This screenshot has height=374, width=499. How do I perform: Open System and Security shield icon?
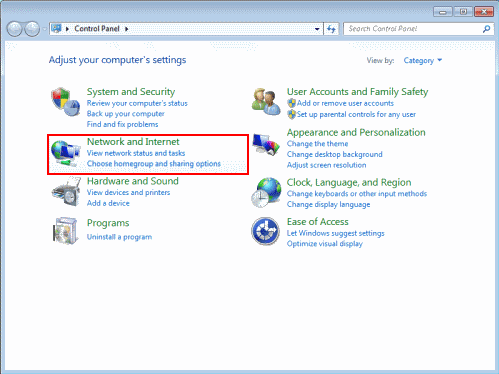(66, 102)
